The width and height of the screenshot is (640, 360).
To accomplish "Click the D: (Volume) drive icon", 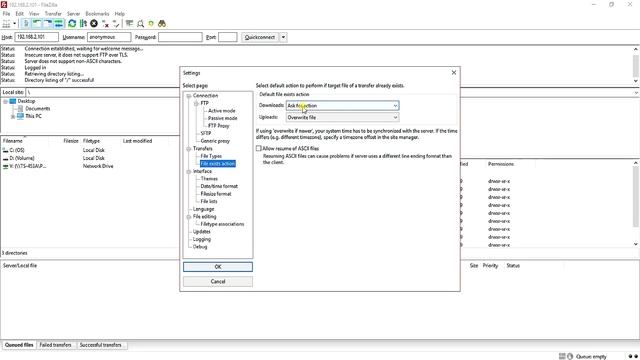I will [5, 158].
